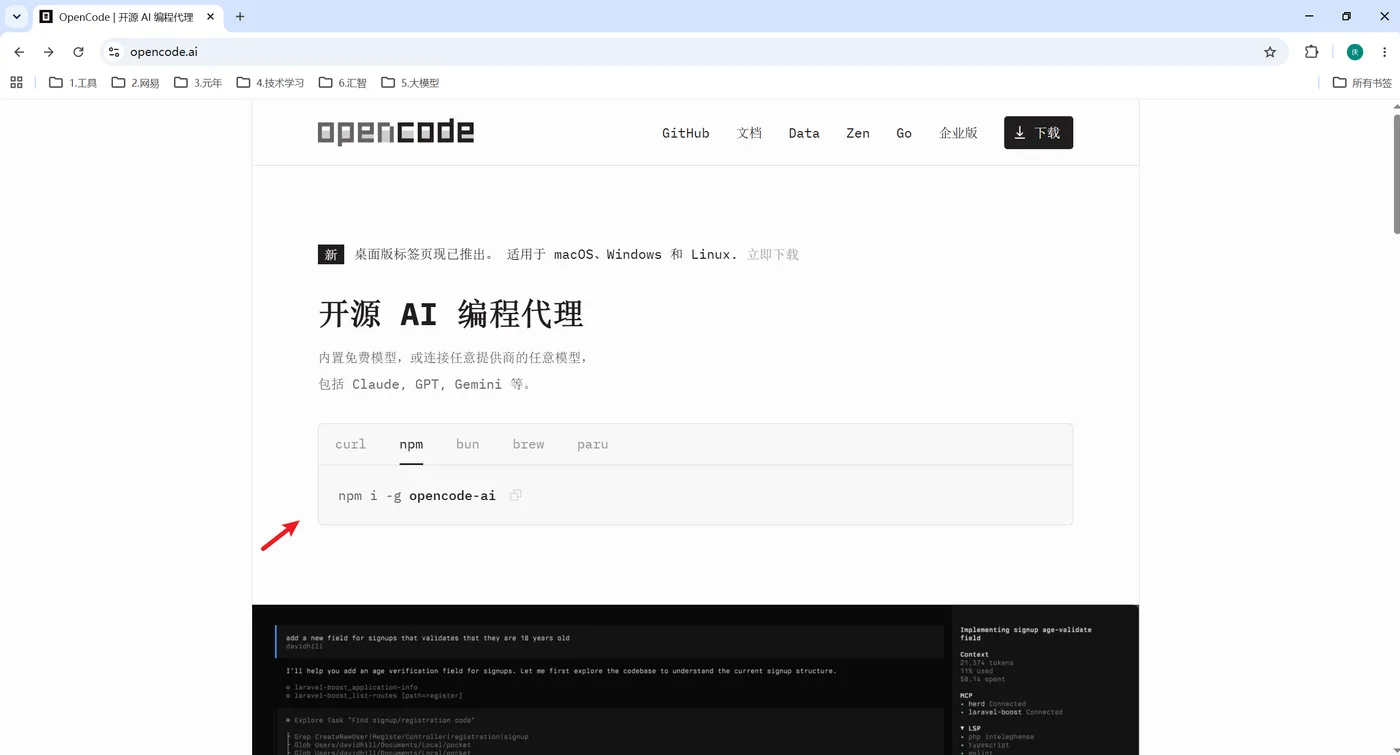The width and height of the screenshot is (1400, 755).
Task: Open a new browser tab
Action: pos(240,17)
